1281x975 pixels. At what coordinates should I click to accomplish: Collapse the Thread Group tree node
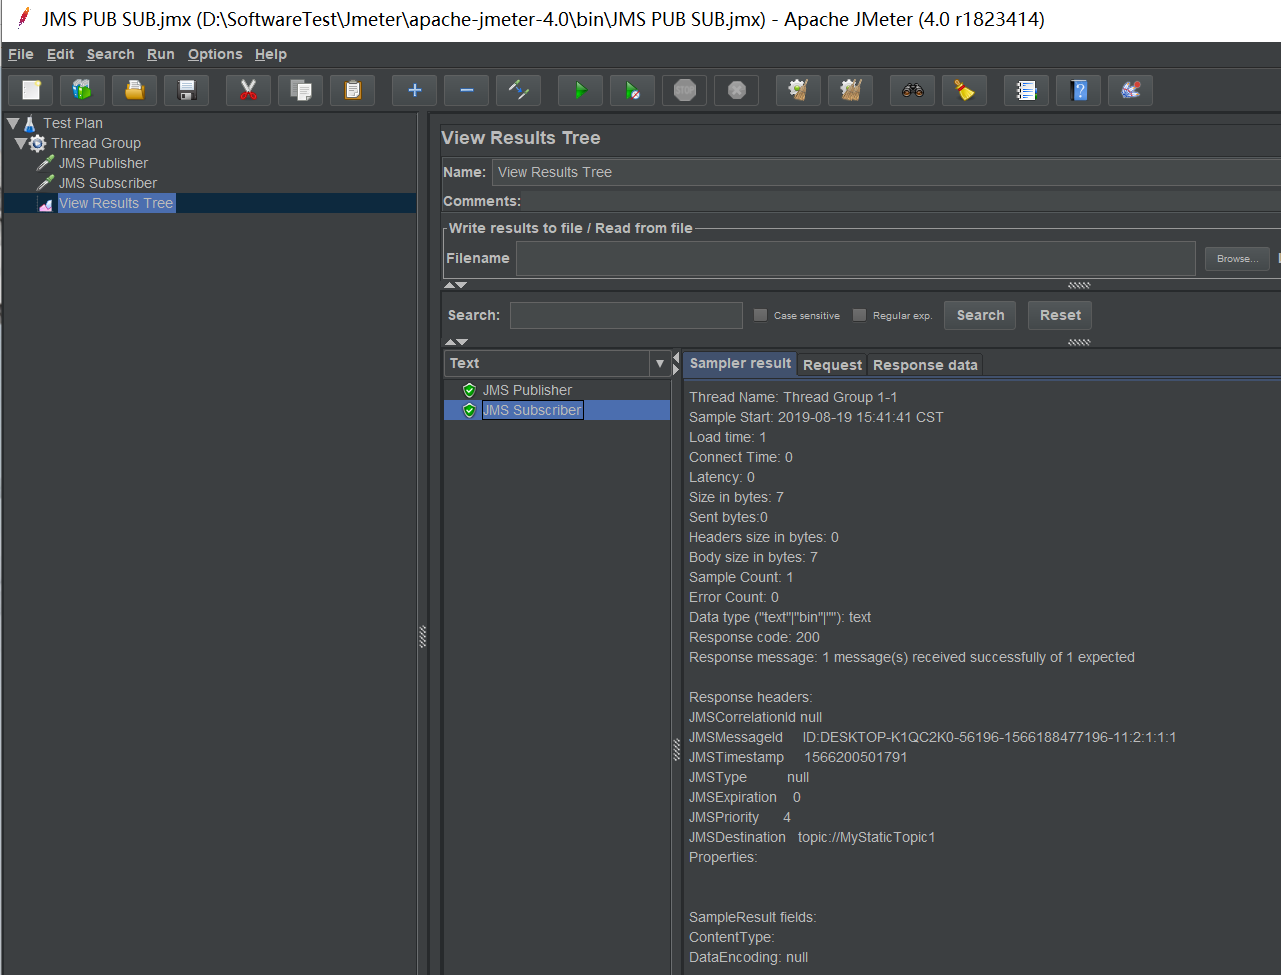click(x=21, y=143)
